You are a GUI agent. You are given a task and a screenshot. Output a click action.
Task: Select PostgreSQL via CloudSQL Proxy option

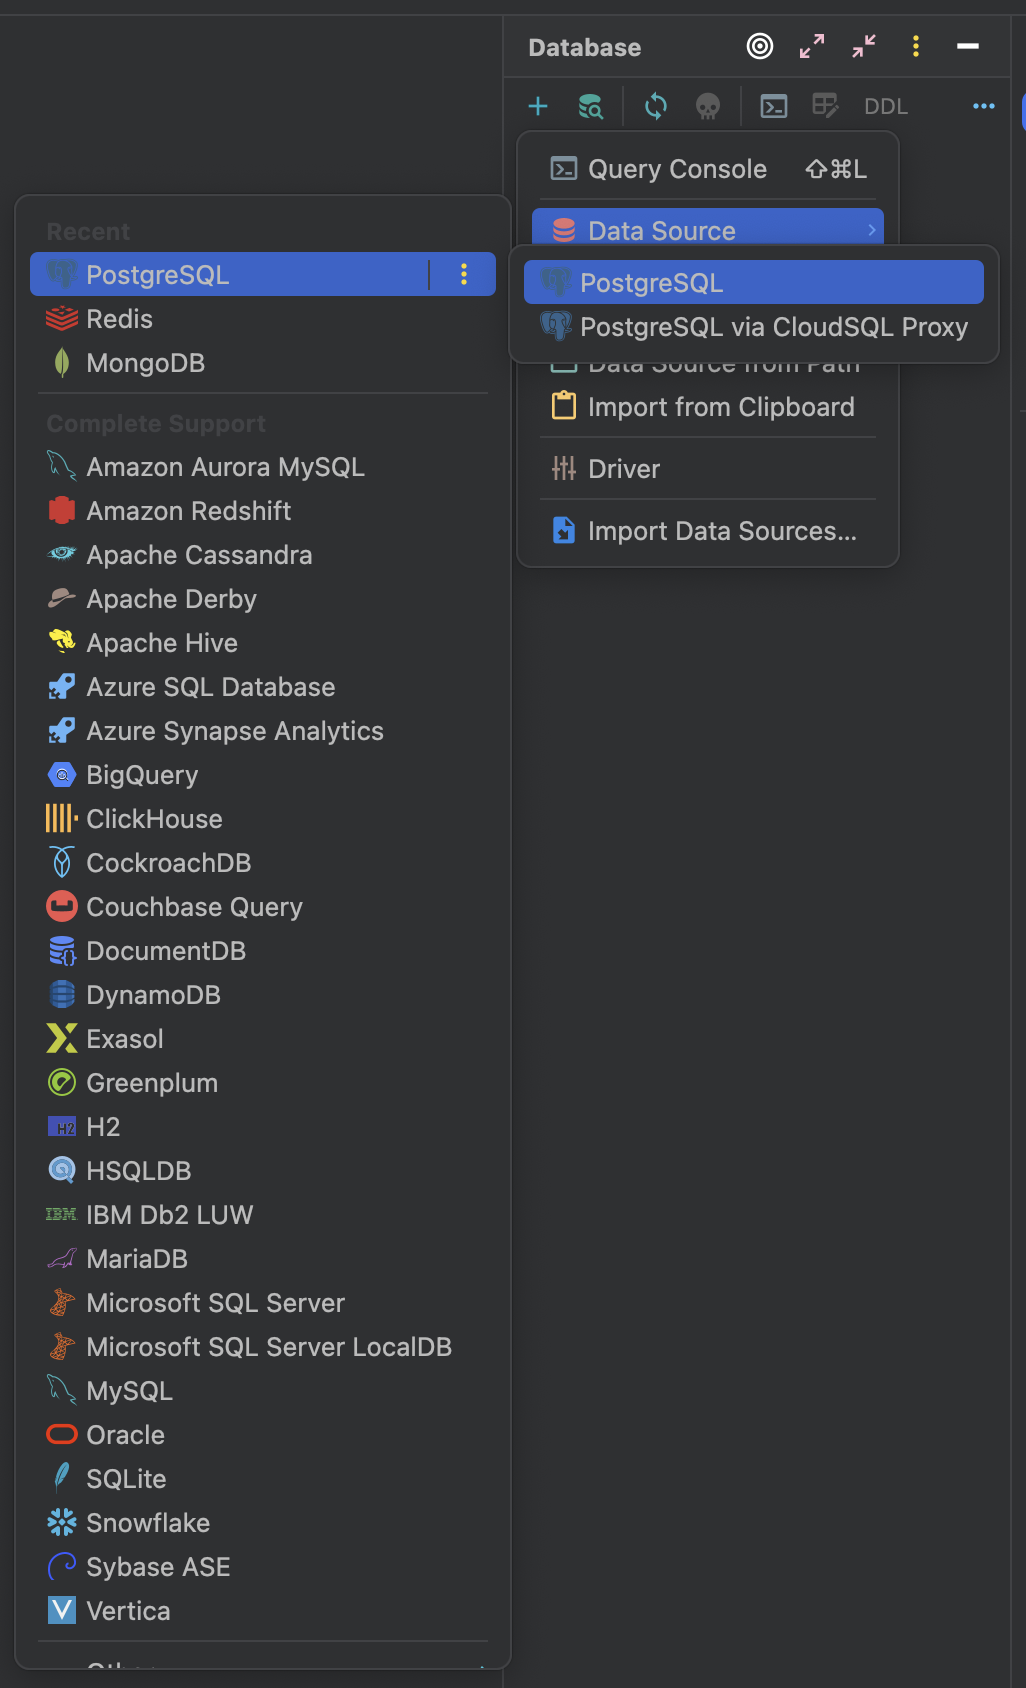[x=773, y=327]
